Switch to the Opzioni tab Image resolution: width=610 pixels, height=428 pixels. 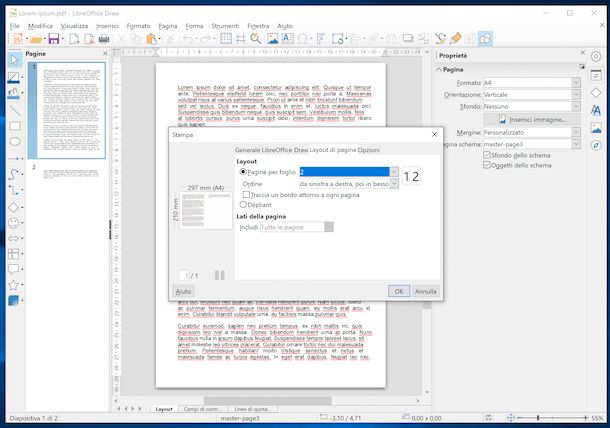(368, 150)
